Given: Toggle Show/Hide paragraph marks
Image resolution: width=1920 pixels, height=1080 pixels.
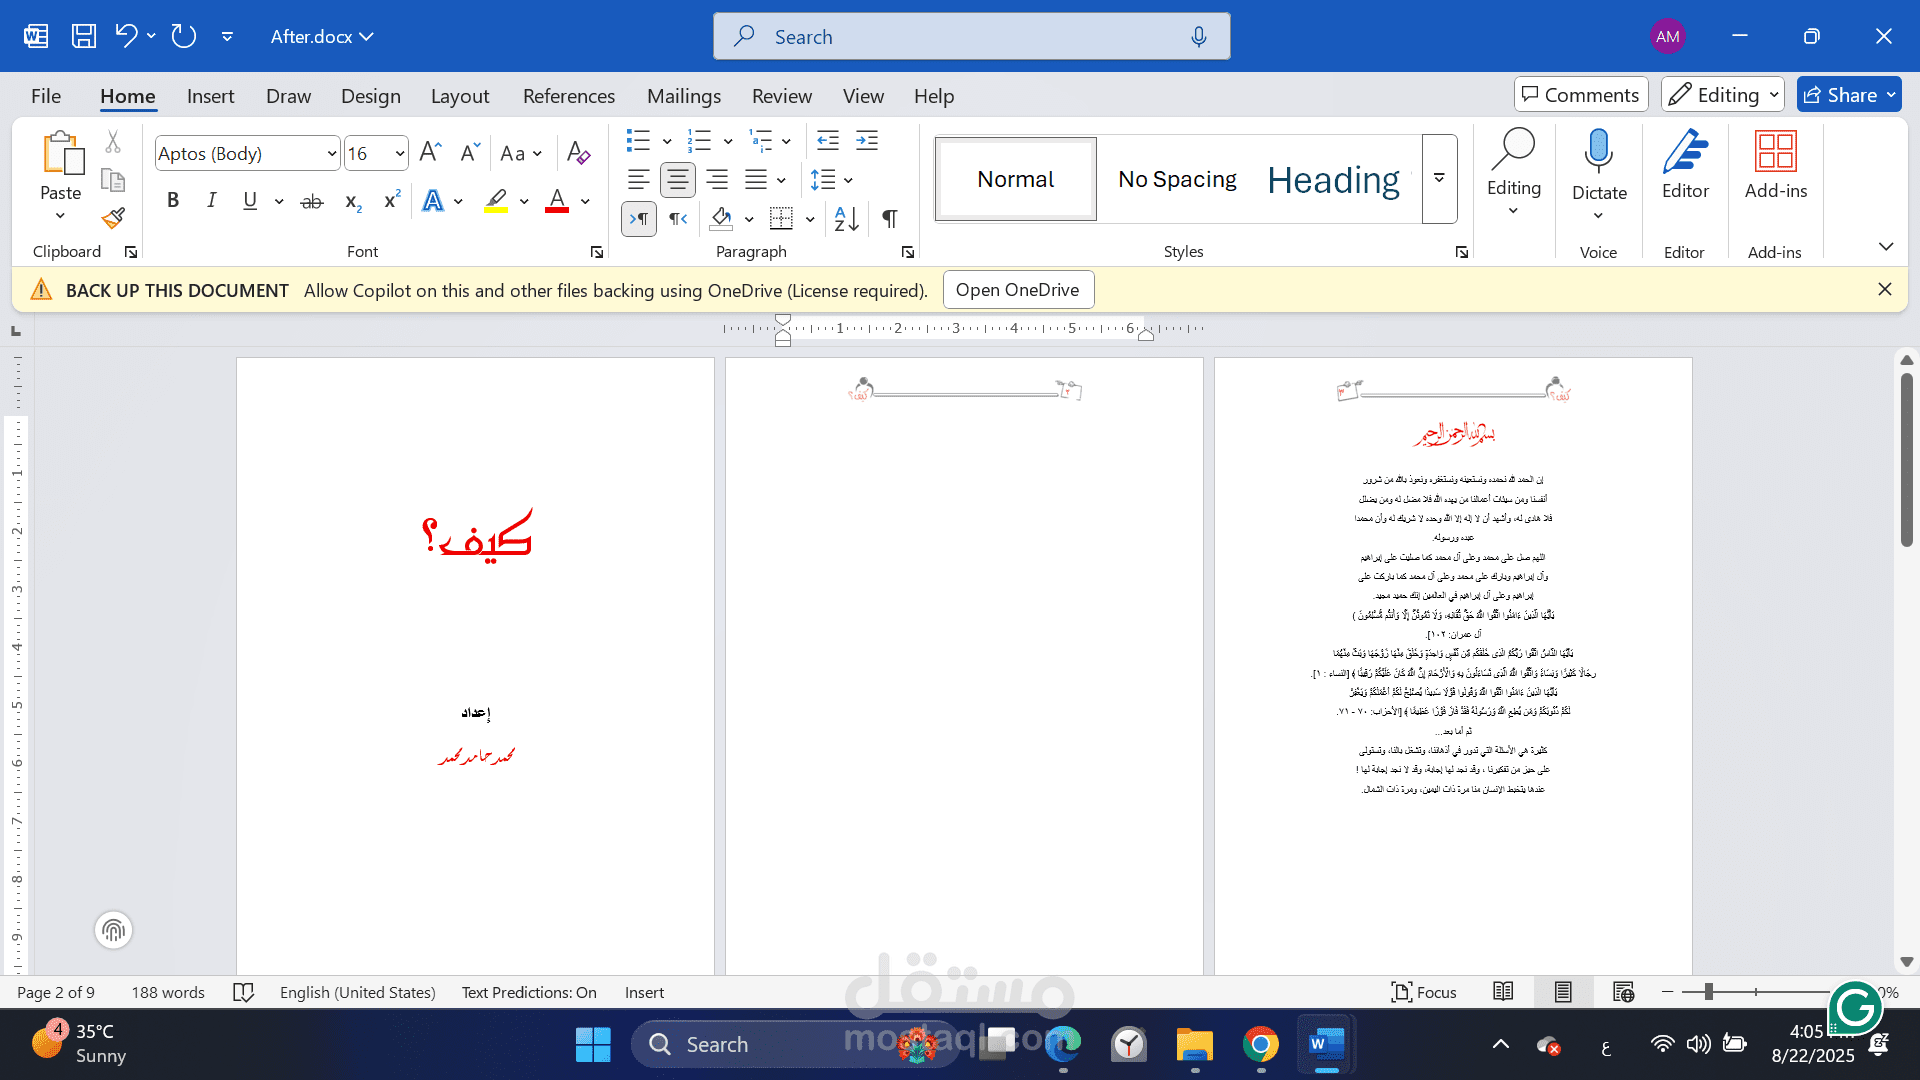Looking at the screenshot, I should (x=889, y=219).
